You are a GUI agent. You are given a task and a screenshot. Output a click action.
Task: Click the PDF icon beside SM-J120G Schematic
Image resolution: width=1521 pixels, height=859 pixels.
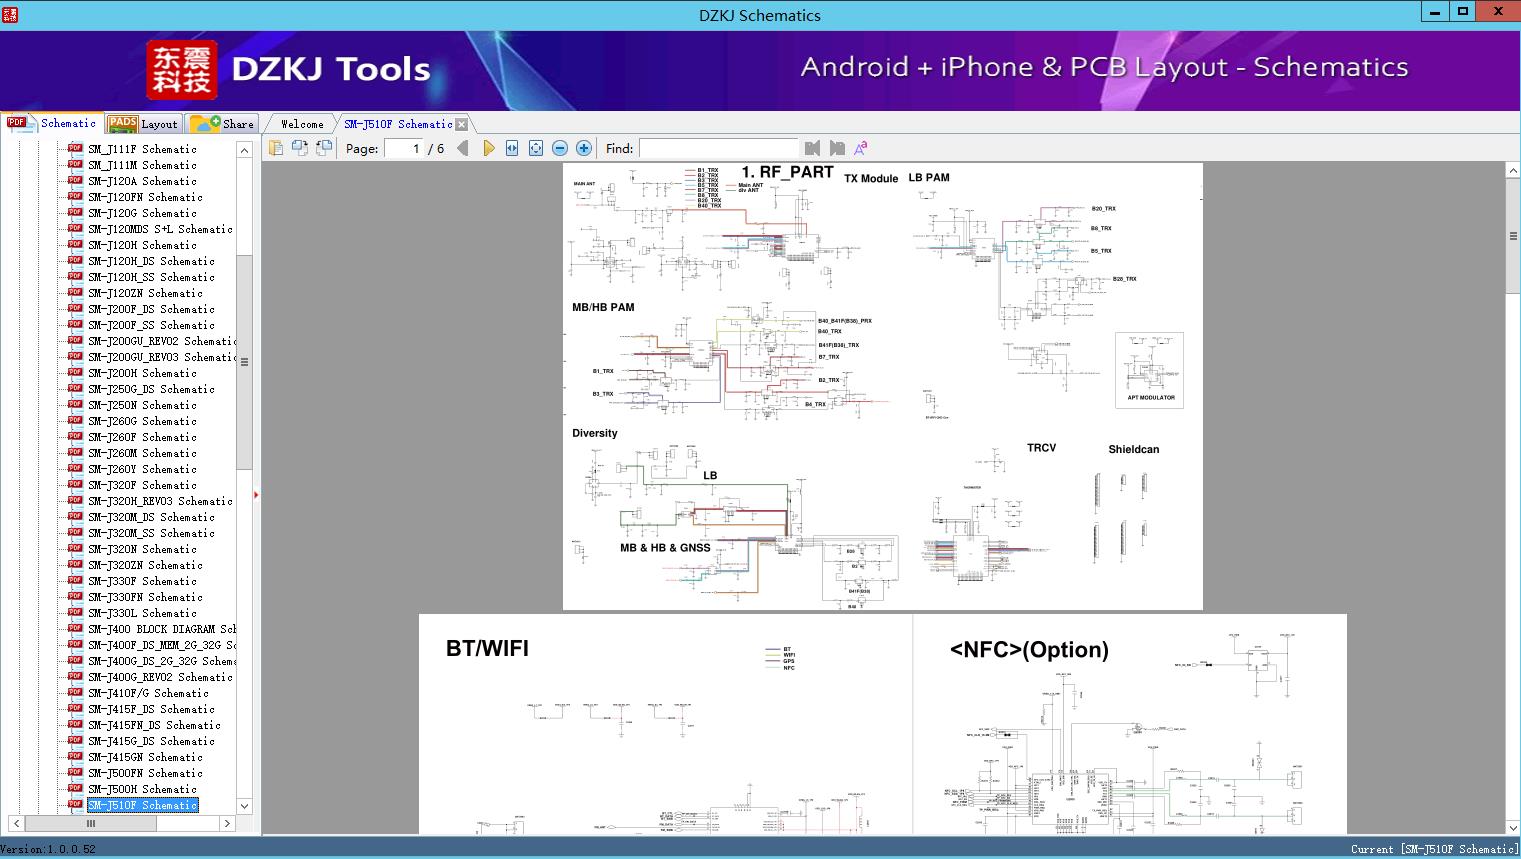point(75,212)
